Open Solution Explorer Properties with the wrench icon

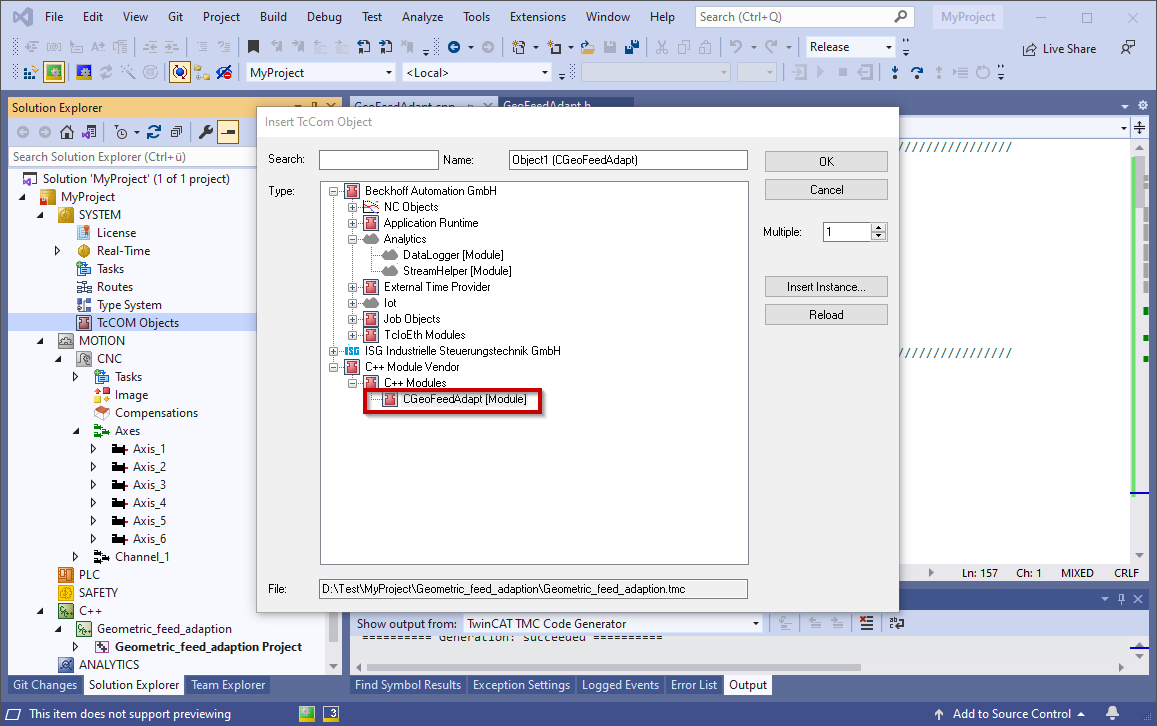tap(207, 131)
